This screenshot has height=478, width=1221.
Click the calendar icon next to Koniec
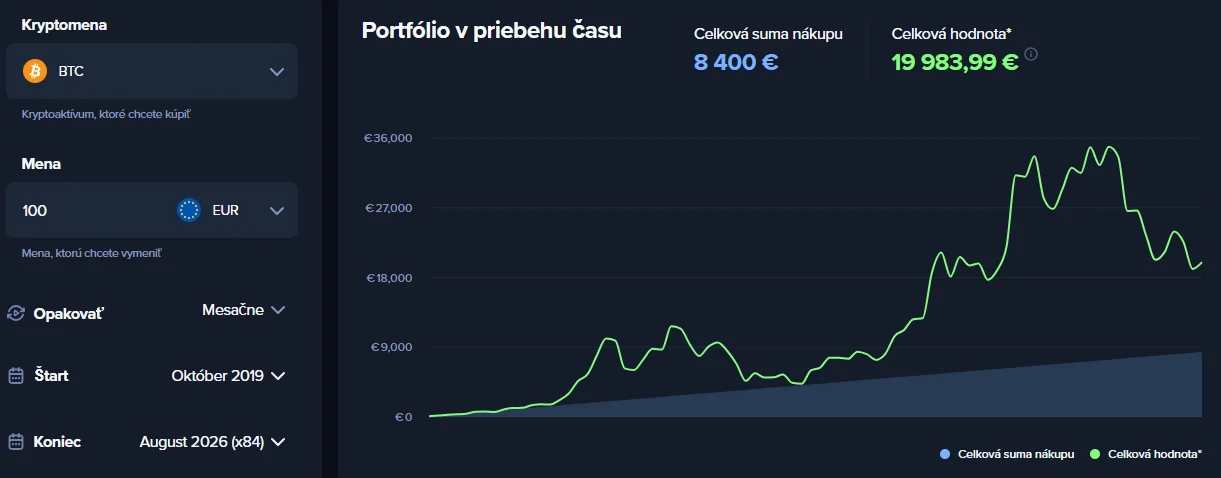pyautogui.click(x=16, y=442)
